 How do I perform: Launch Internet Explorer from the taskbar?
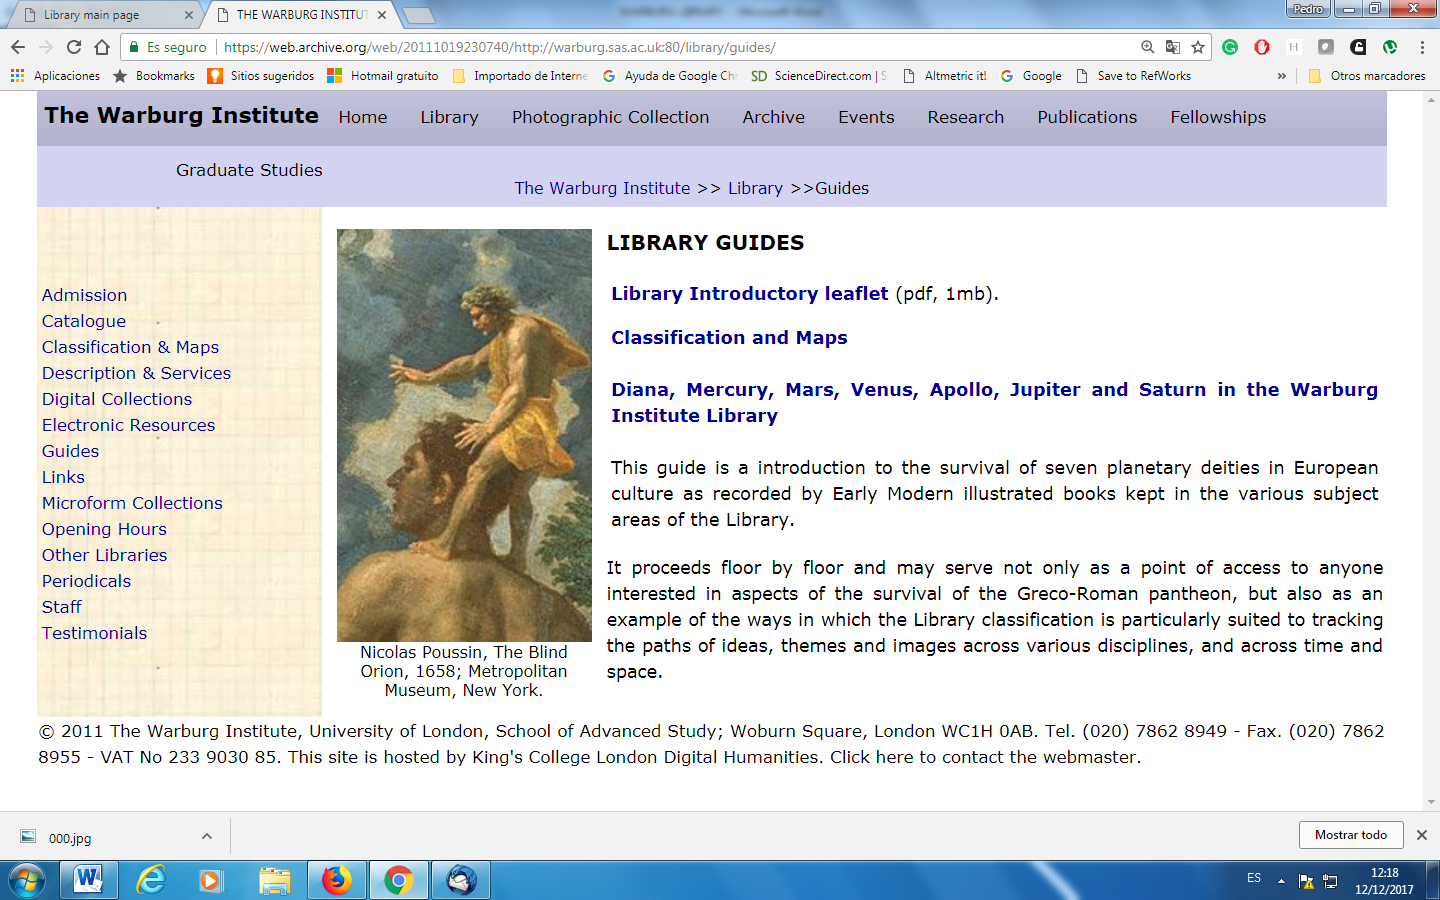pyautogui.click(x=151, y=880)
